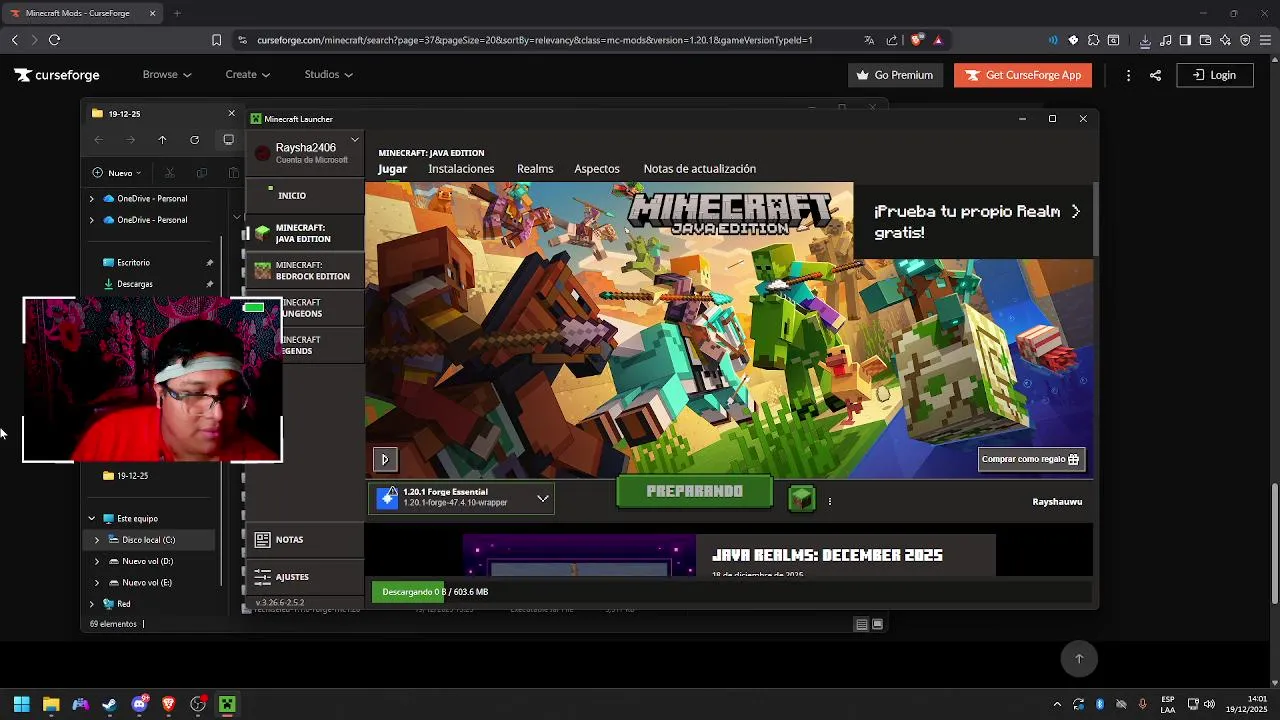Expand Nuevo vol (D:) node

[x=97, y=562]
